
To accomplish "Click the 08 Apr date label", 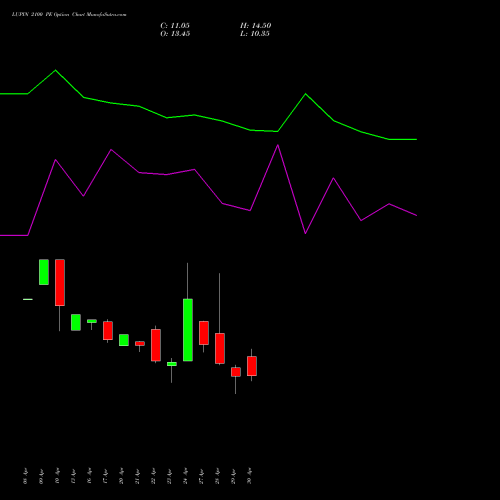I will pyautogui.click(x=26, y=476).
